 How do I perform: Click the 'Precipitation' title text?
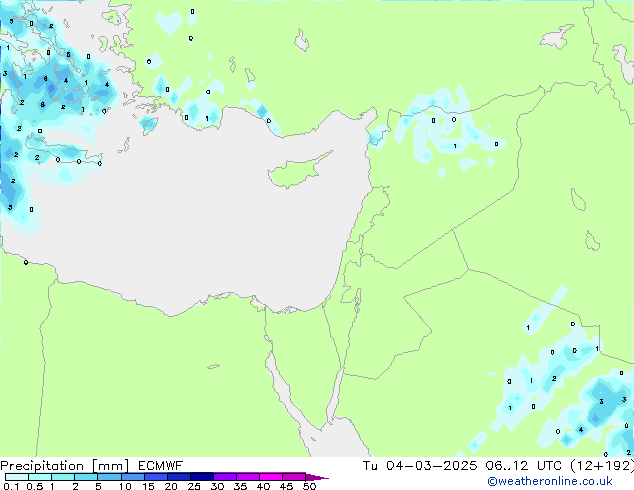(42, 466)
